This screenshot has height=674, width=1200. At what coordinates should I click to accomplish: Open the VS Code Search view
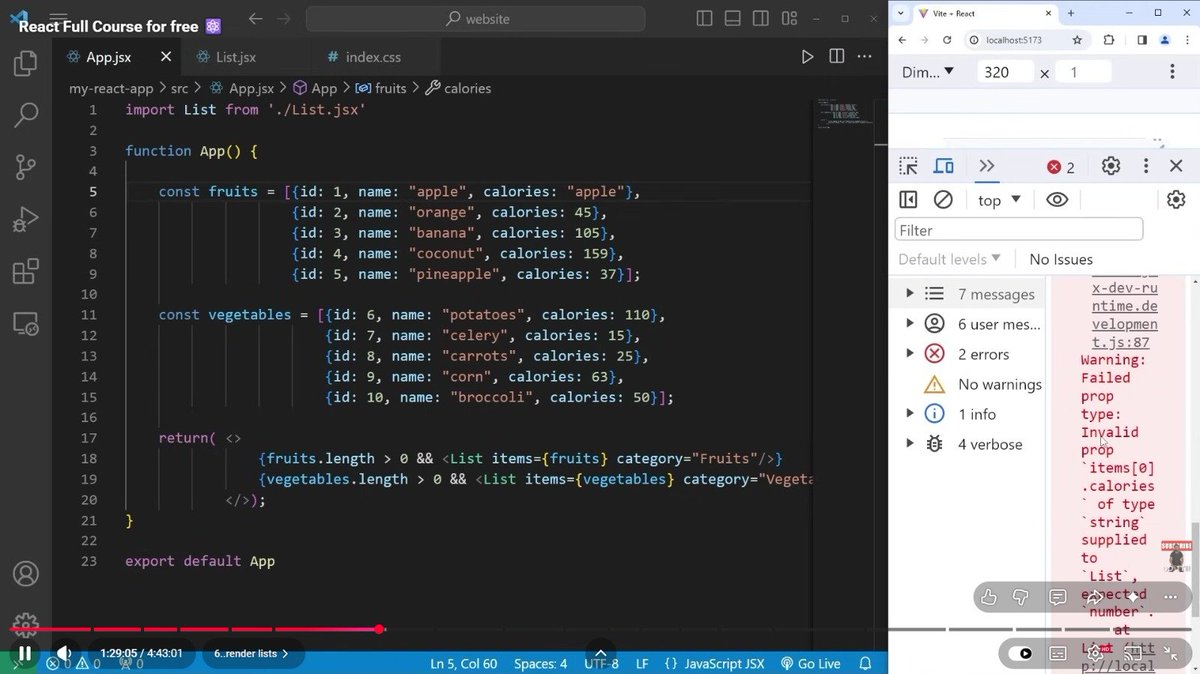coord(26,115)
